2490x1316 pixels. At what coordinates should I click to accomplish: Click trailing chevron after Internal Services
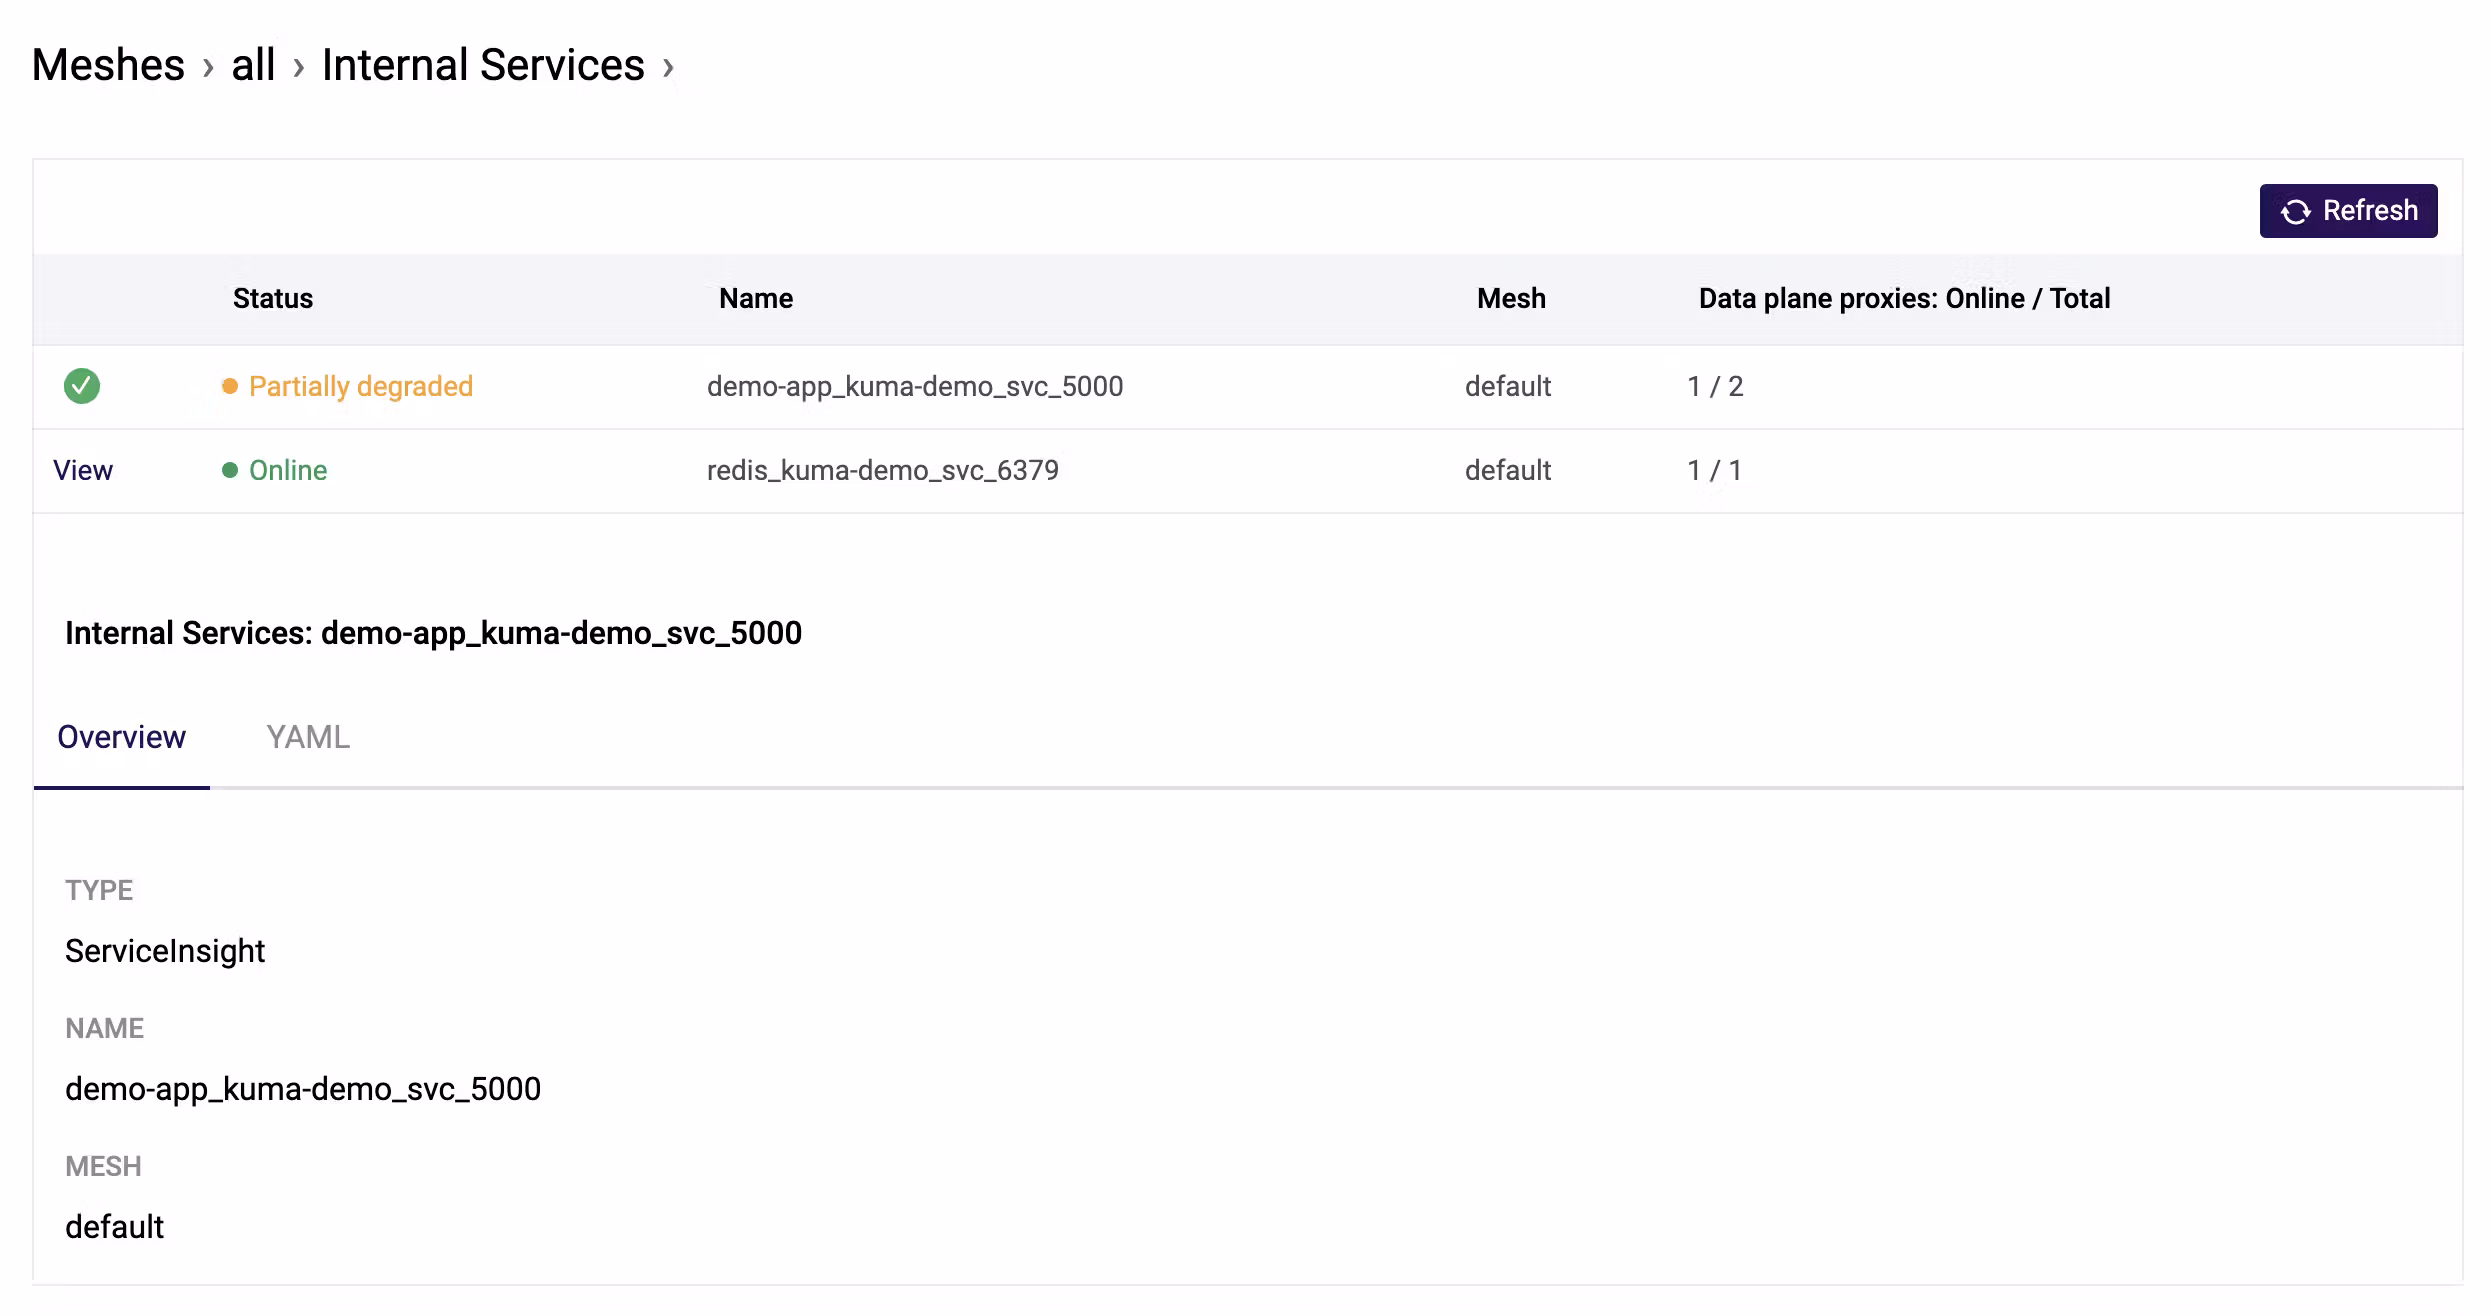click(x=668, y=68)
